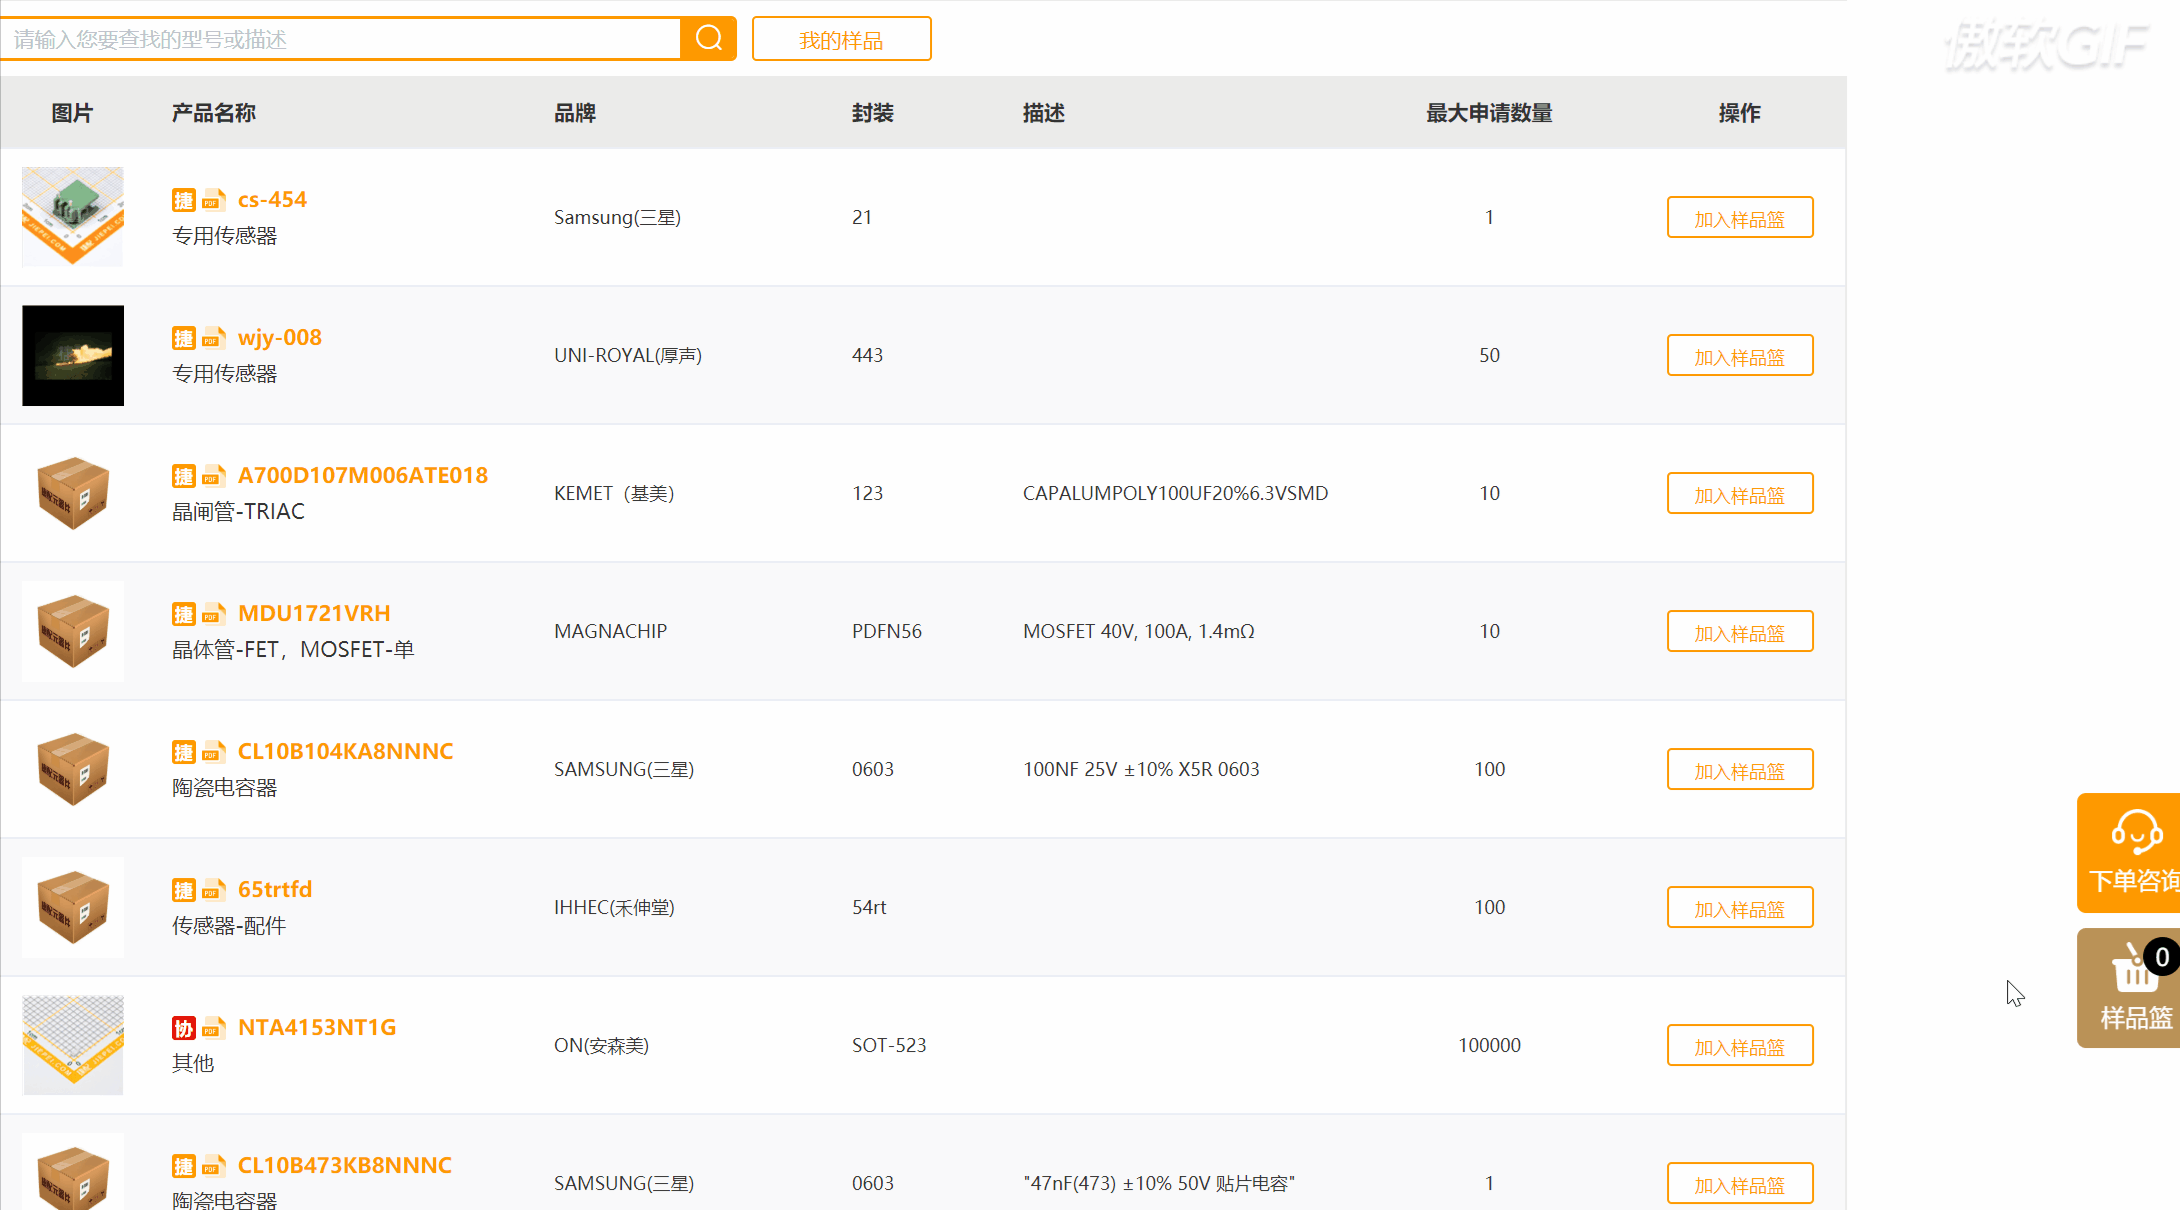This screenshot has height=1210, width=2180.
Task: Open the CL10B473KB8NNNC product link
Action: (x=344, y=1165)
